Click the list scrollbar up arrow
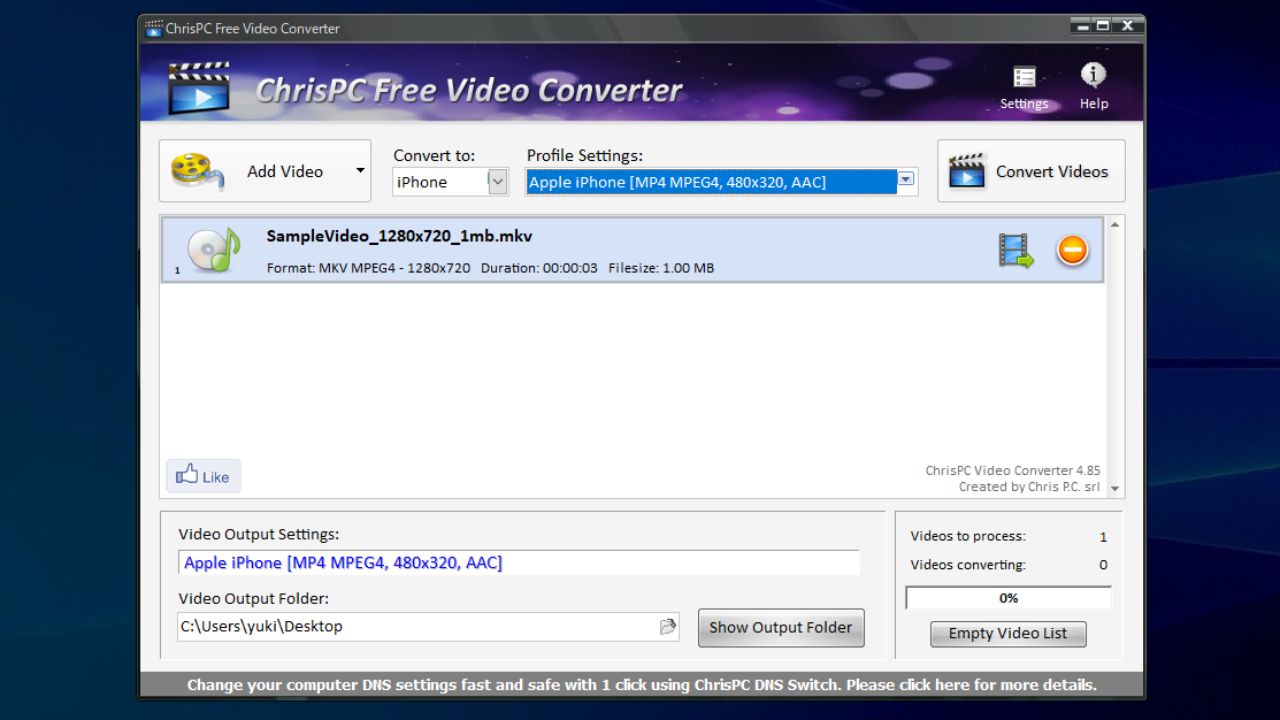This screenshot has width=1280, height=720. (1115, 223)
